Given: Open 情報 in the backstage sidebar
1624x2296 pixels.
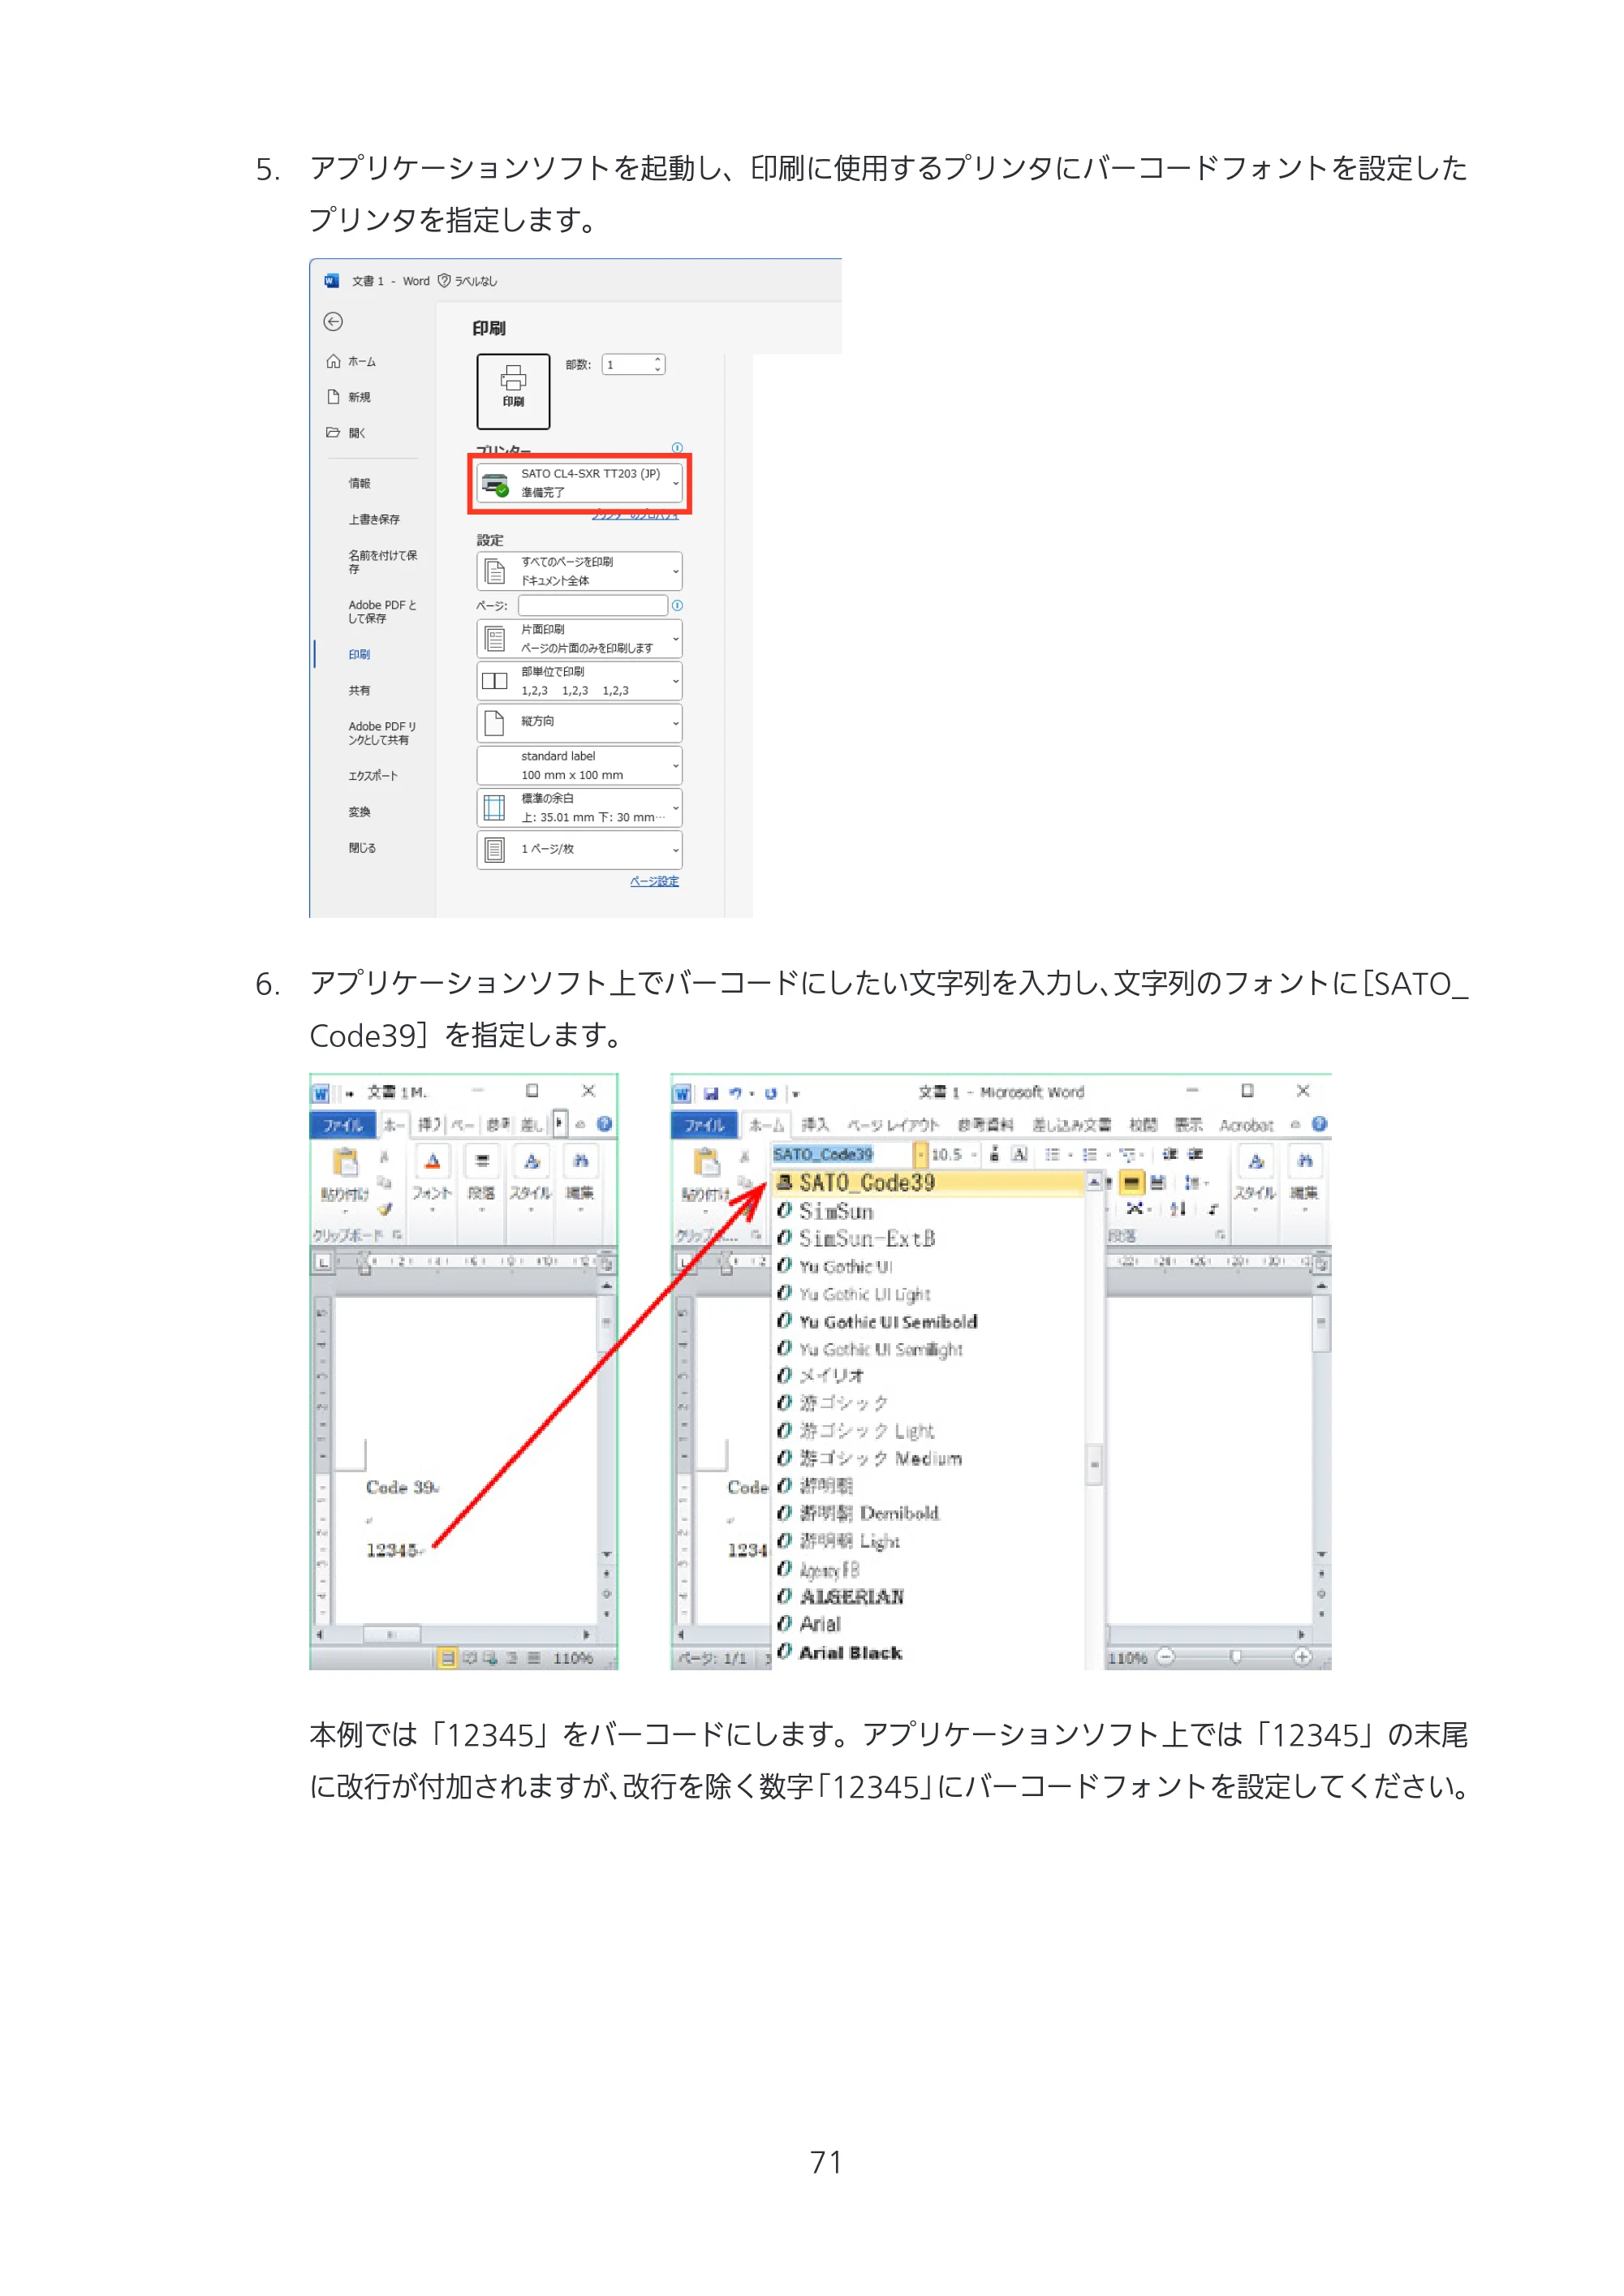Looking at the screenshot, I should [359, 483].
